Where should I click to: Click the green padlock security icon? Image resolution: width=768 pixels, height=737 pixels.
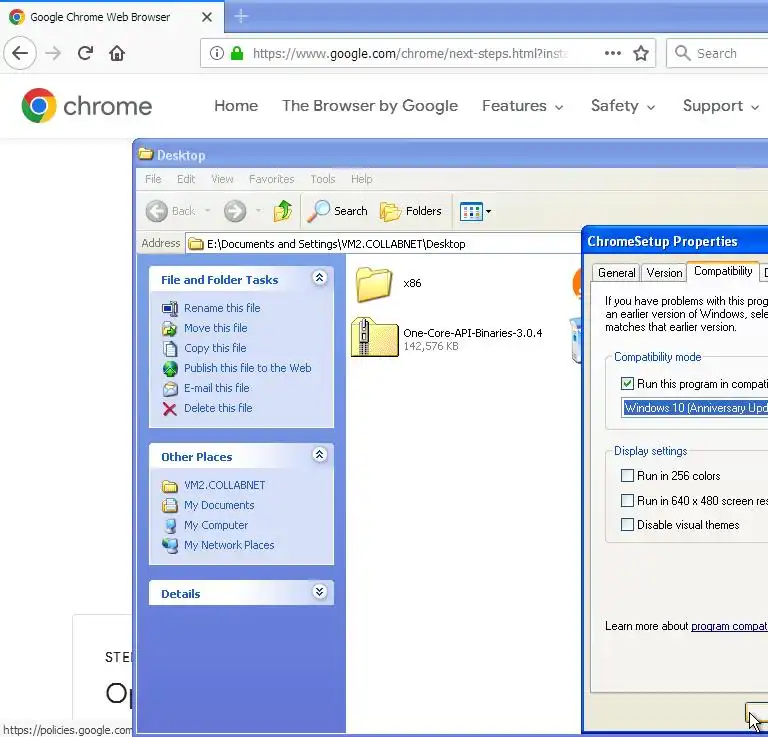[237, 53]
